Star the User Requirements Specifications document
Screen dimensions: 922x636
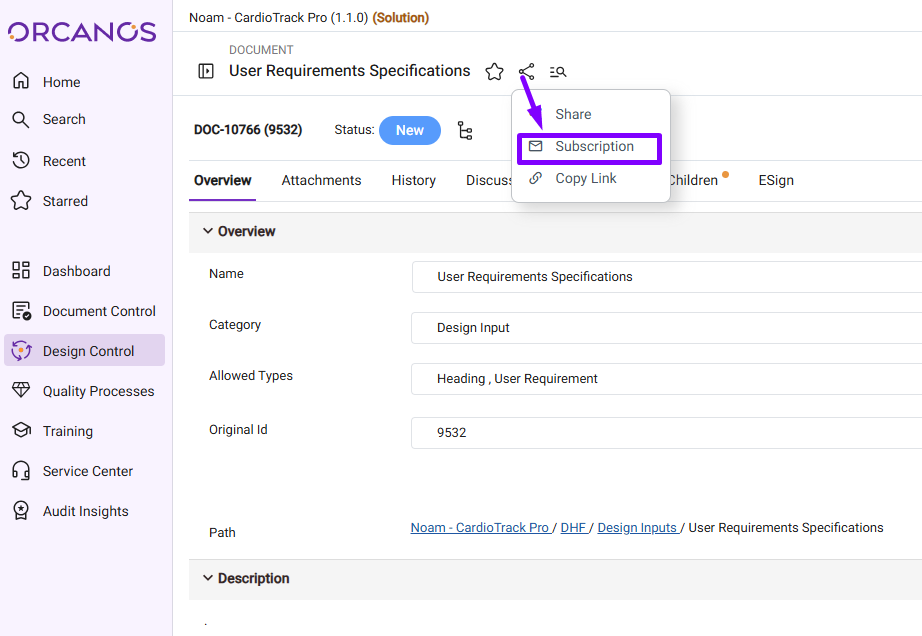(494, 72)
